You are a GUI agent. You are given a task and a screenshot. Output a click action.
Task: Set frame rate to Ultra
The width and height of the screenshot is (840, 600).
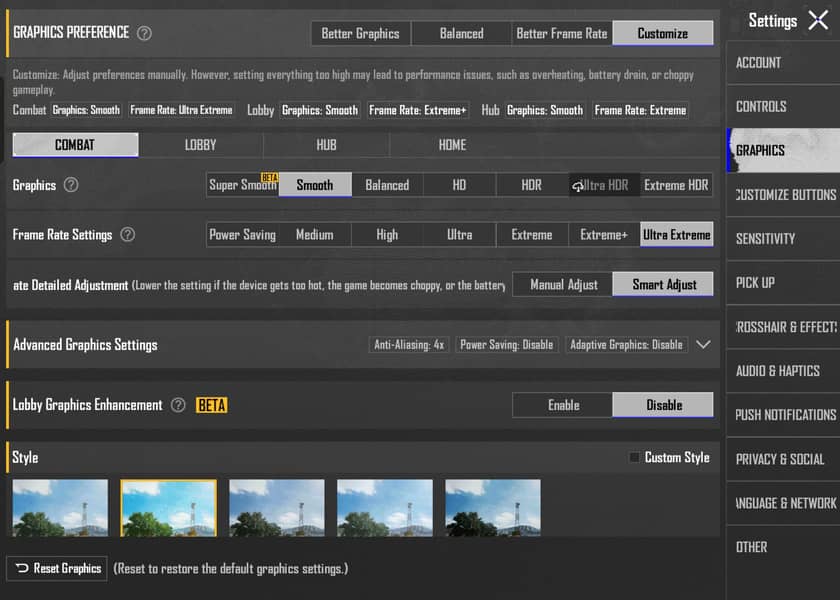[x=459, y=235]
